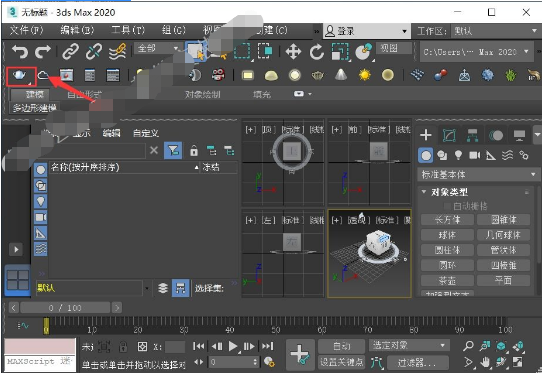Click the film camera icon in toolbar
The height and width of the screenshot is (375, 545).
point(218,75)
